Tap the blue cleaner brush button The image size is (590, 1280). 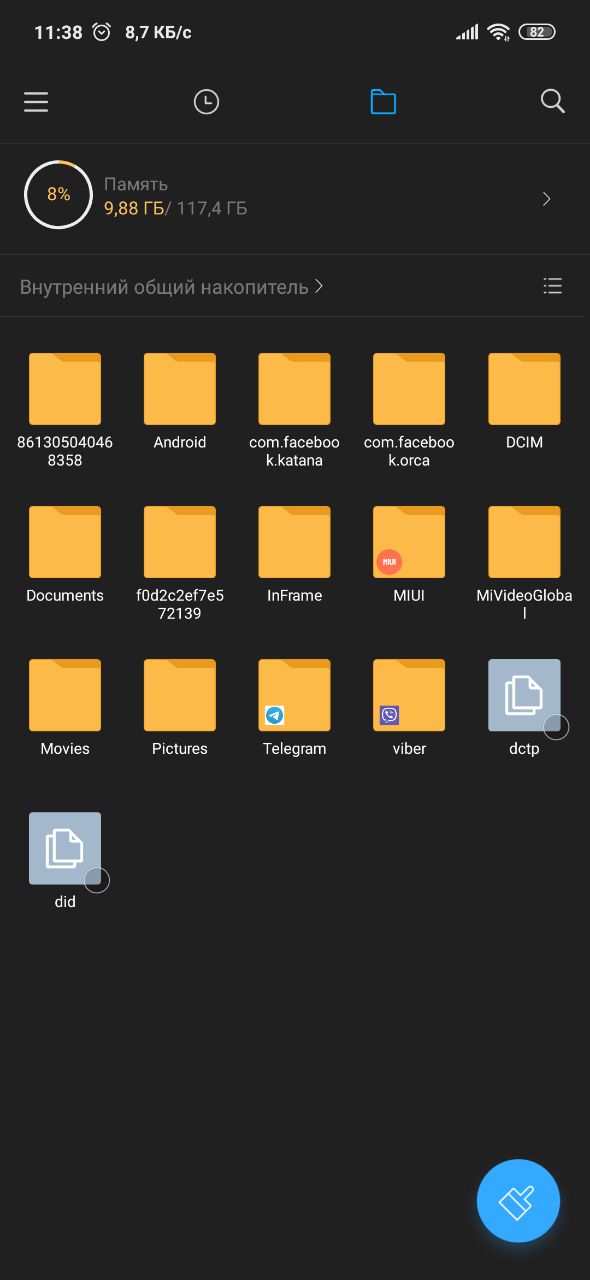(518, 1201)
